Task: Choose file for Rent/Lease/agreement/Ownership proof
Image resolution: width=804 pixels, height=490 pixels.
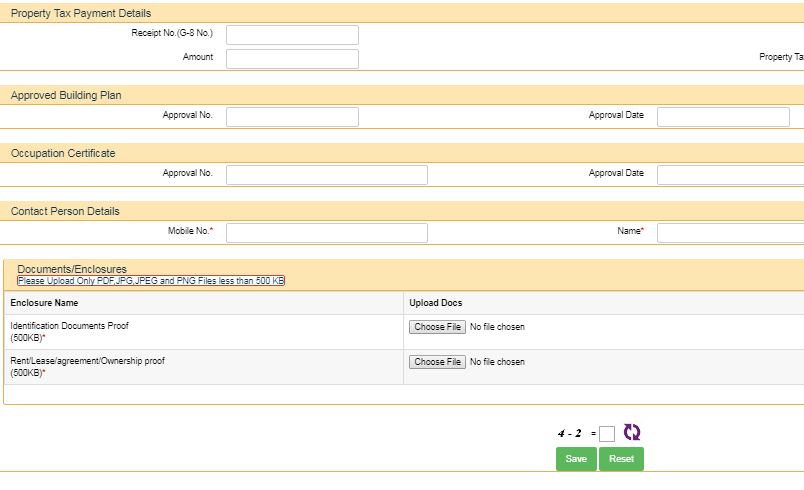Action: [437, 362]
